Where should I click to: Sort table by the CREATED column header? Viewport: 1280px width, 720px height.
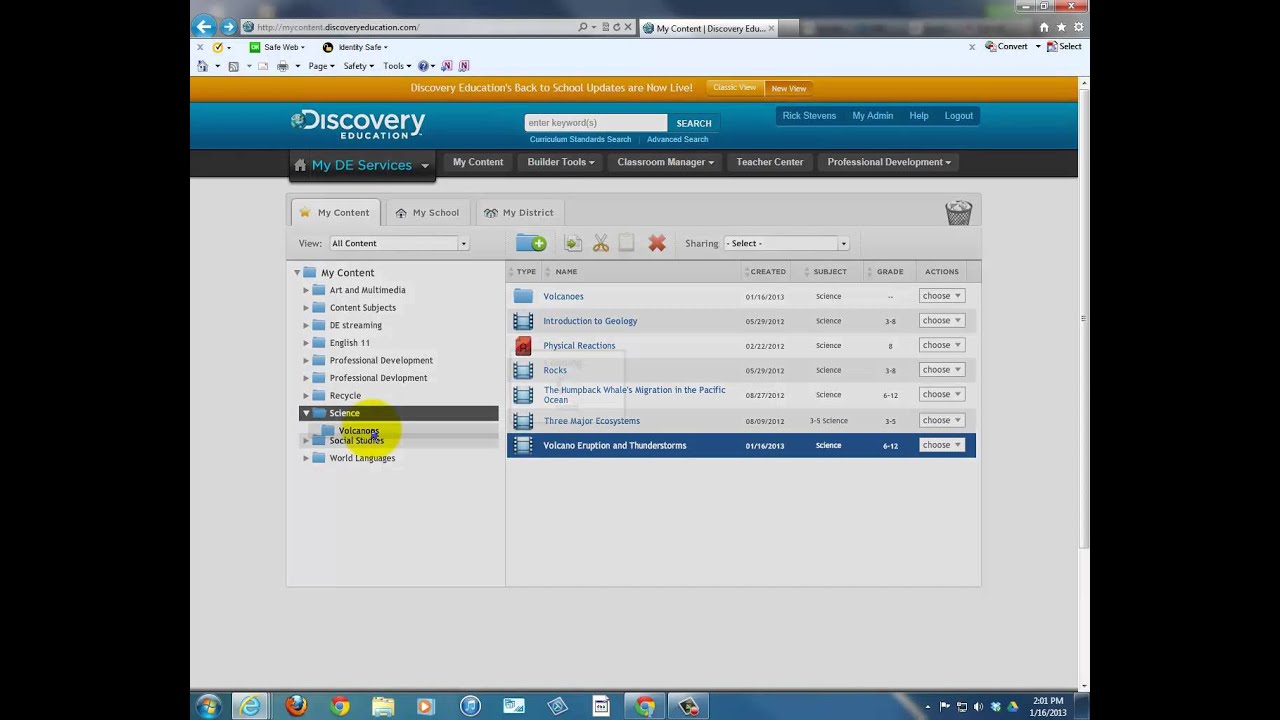[x=768, y=272]
